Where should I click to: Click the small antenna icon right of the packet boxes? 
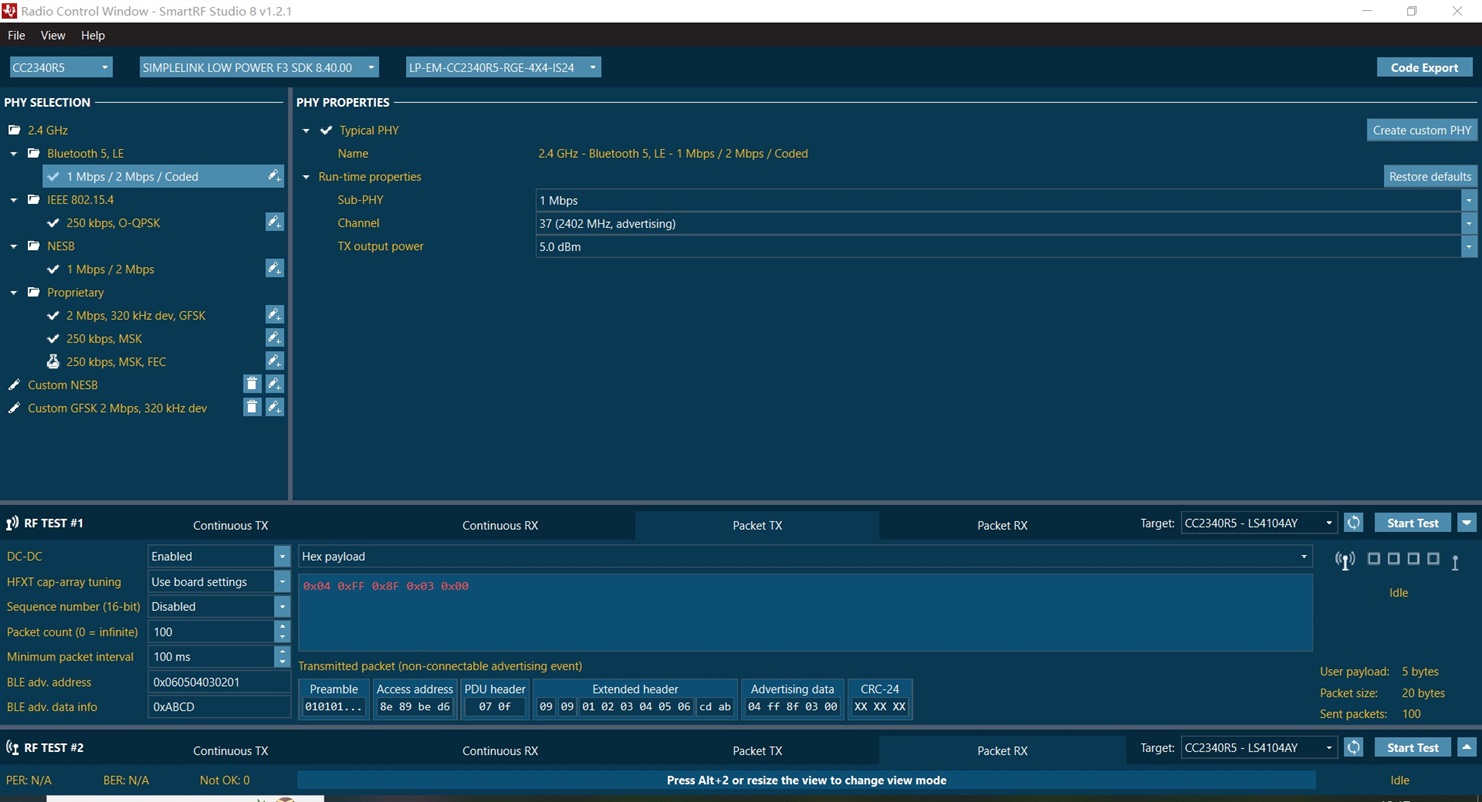point(1455,562)
